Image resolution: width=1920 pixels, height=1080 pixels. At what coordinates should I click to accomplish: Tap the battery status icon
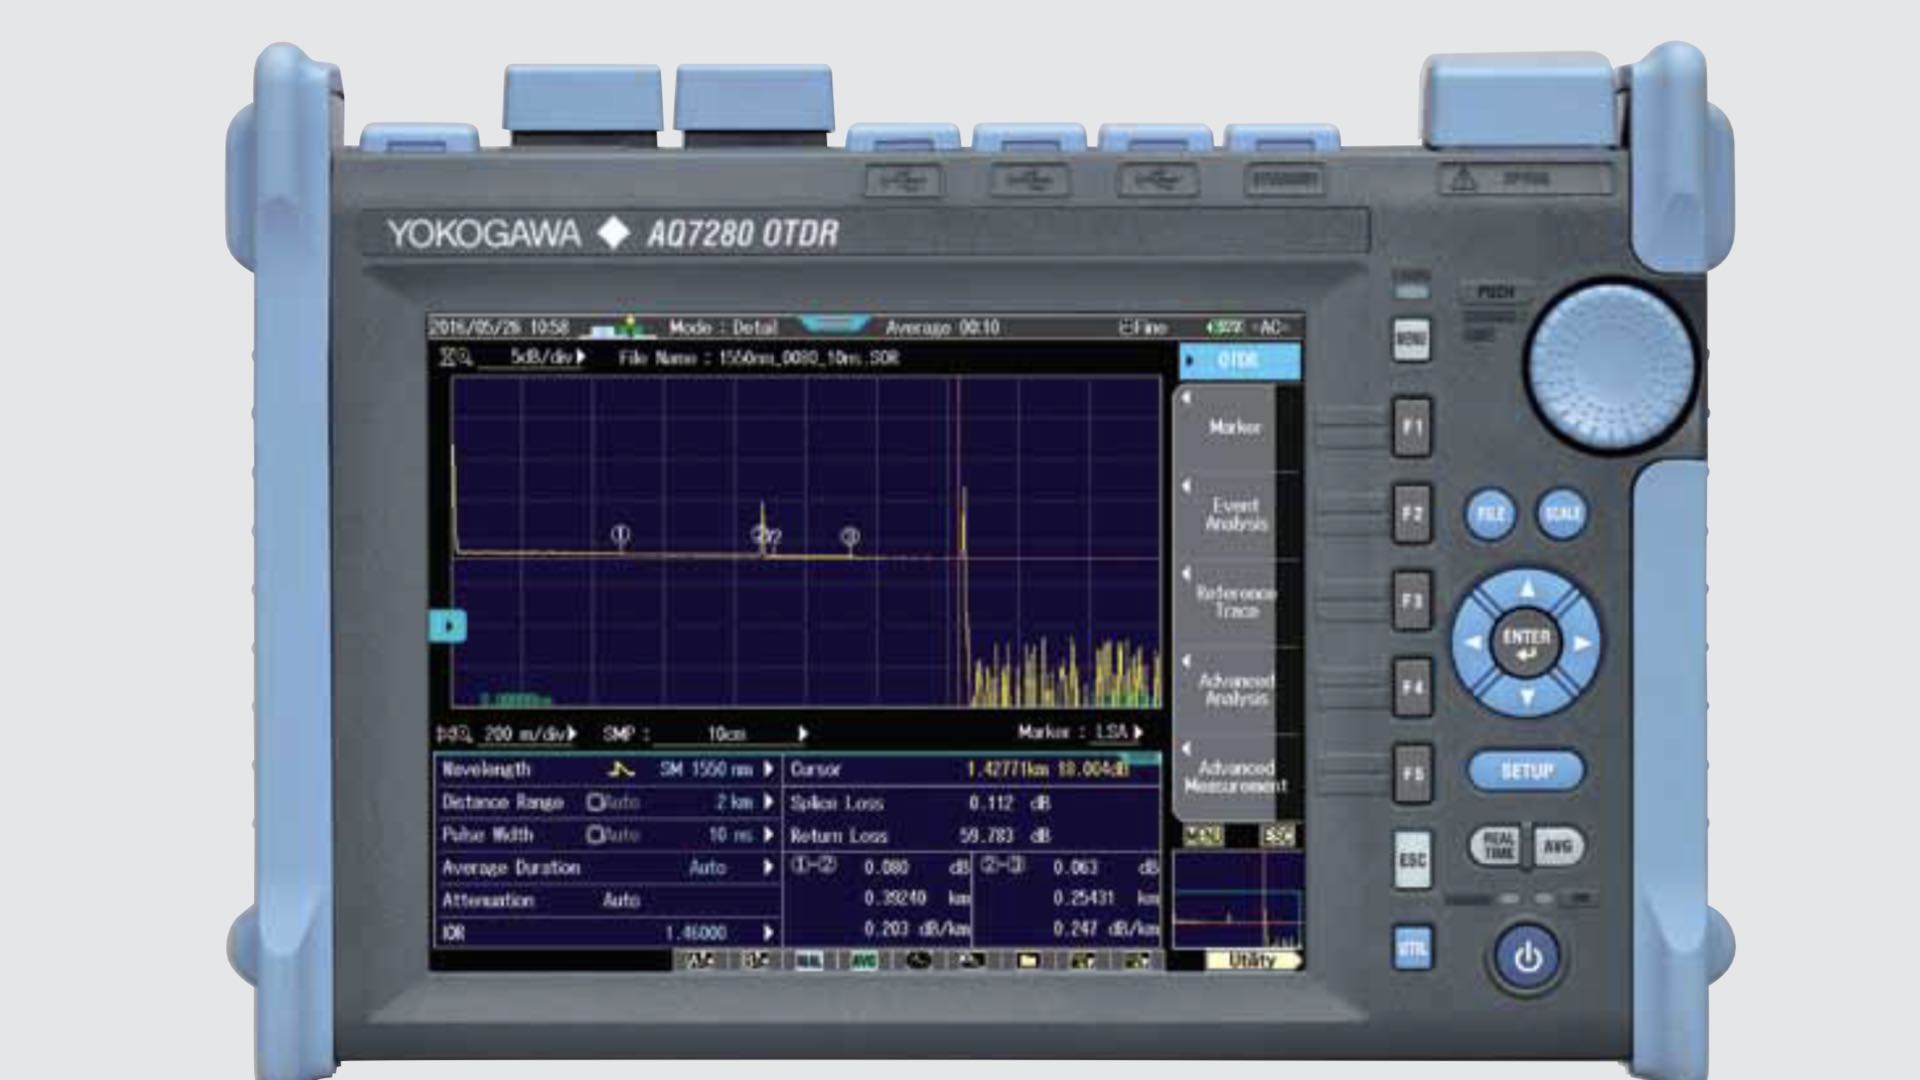pyautogui.click(x=1223, y=327)
